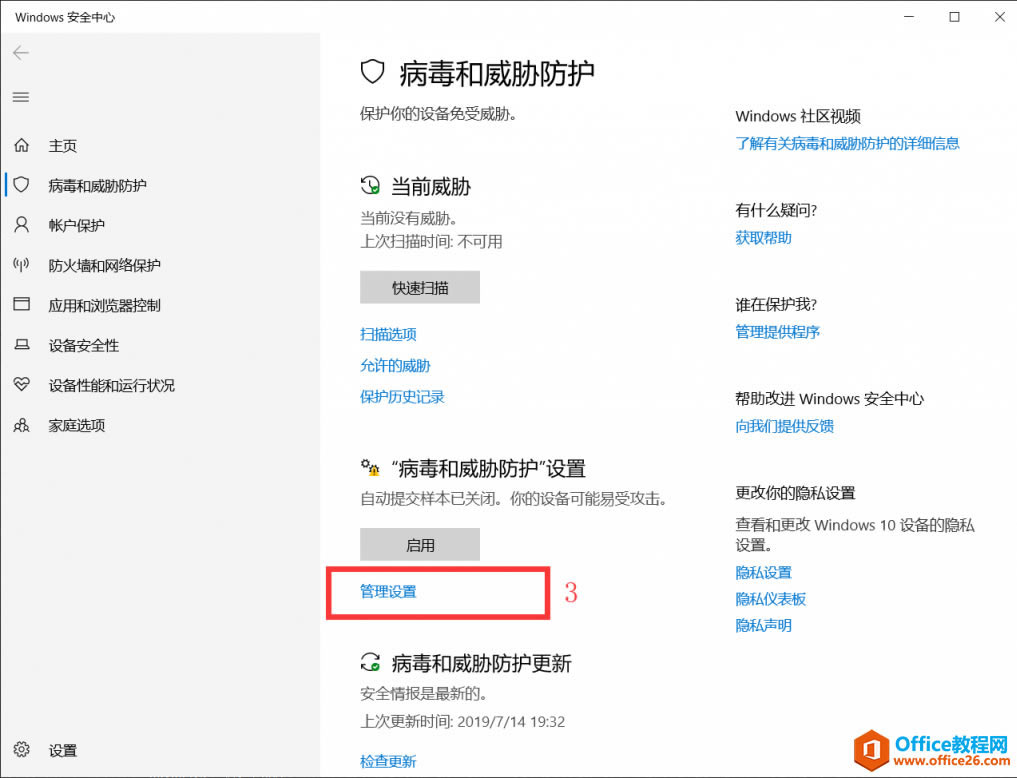Open the 隐私声明 link
Viewport: 1017px width, 778px height.
763,626
